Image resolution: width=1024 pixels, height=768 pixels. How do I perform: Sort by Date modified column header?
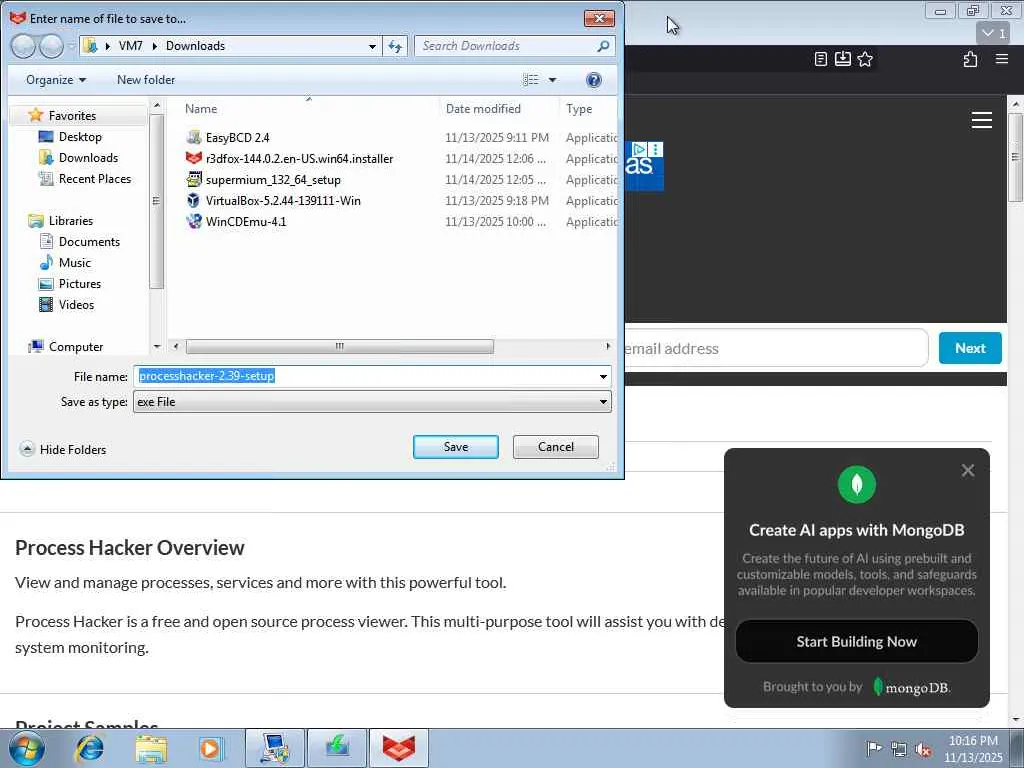483,109
